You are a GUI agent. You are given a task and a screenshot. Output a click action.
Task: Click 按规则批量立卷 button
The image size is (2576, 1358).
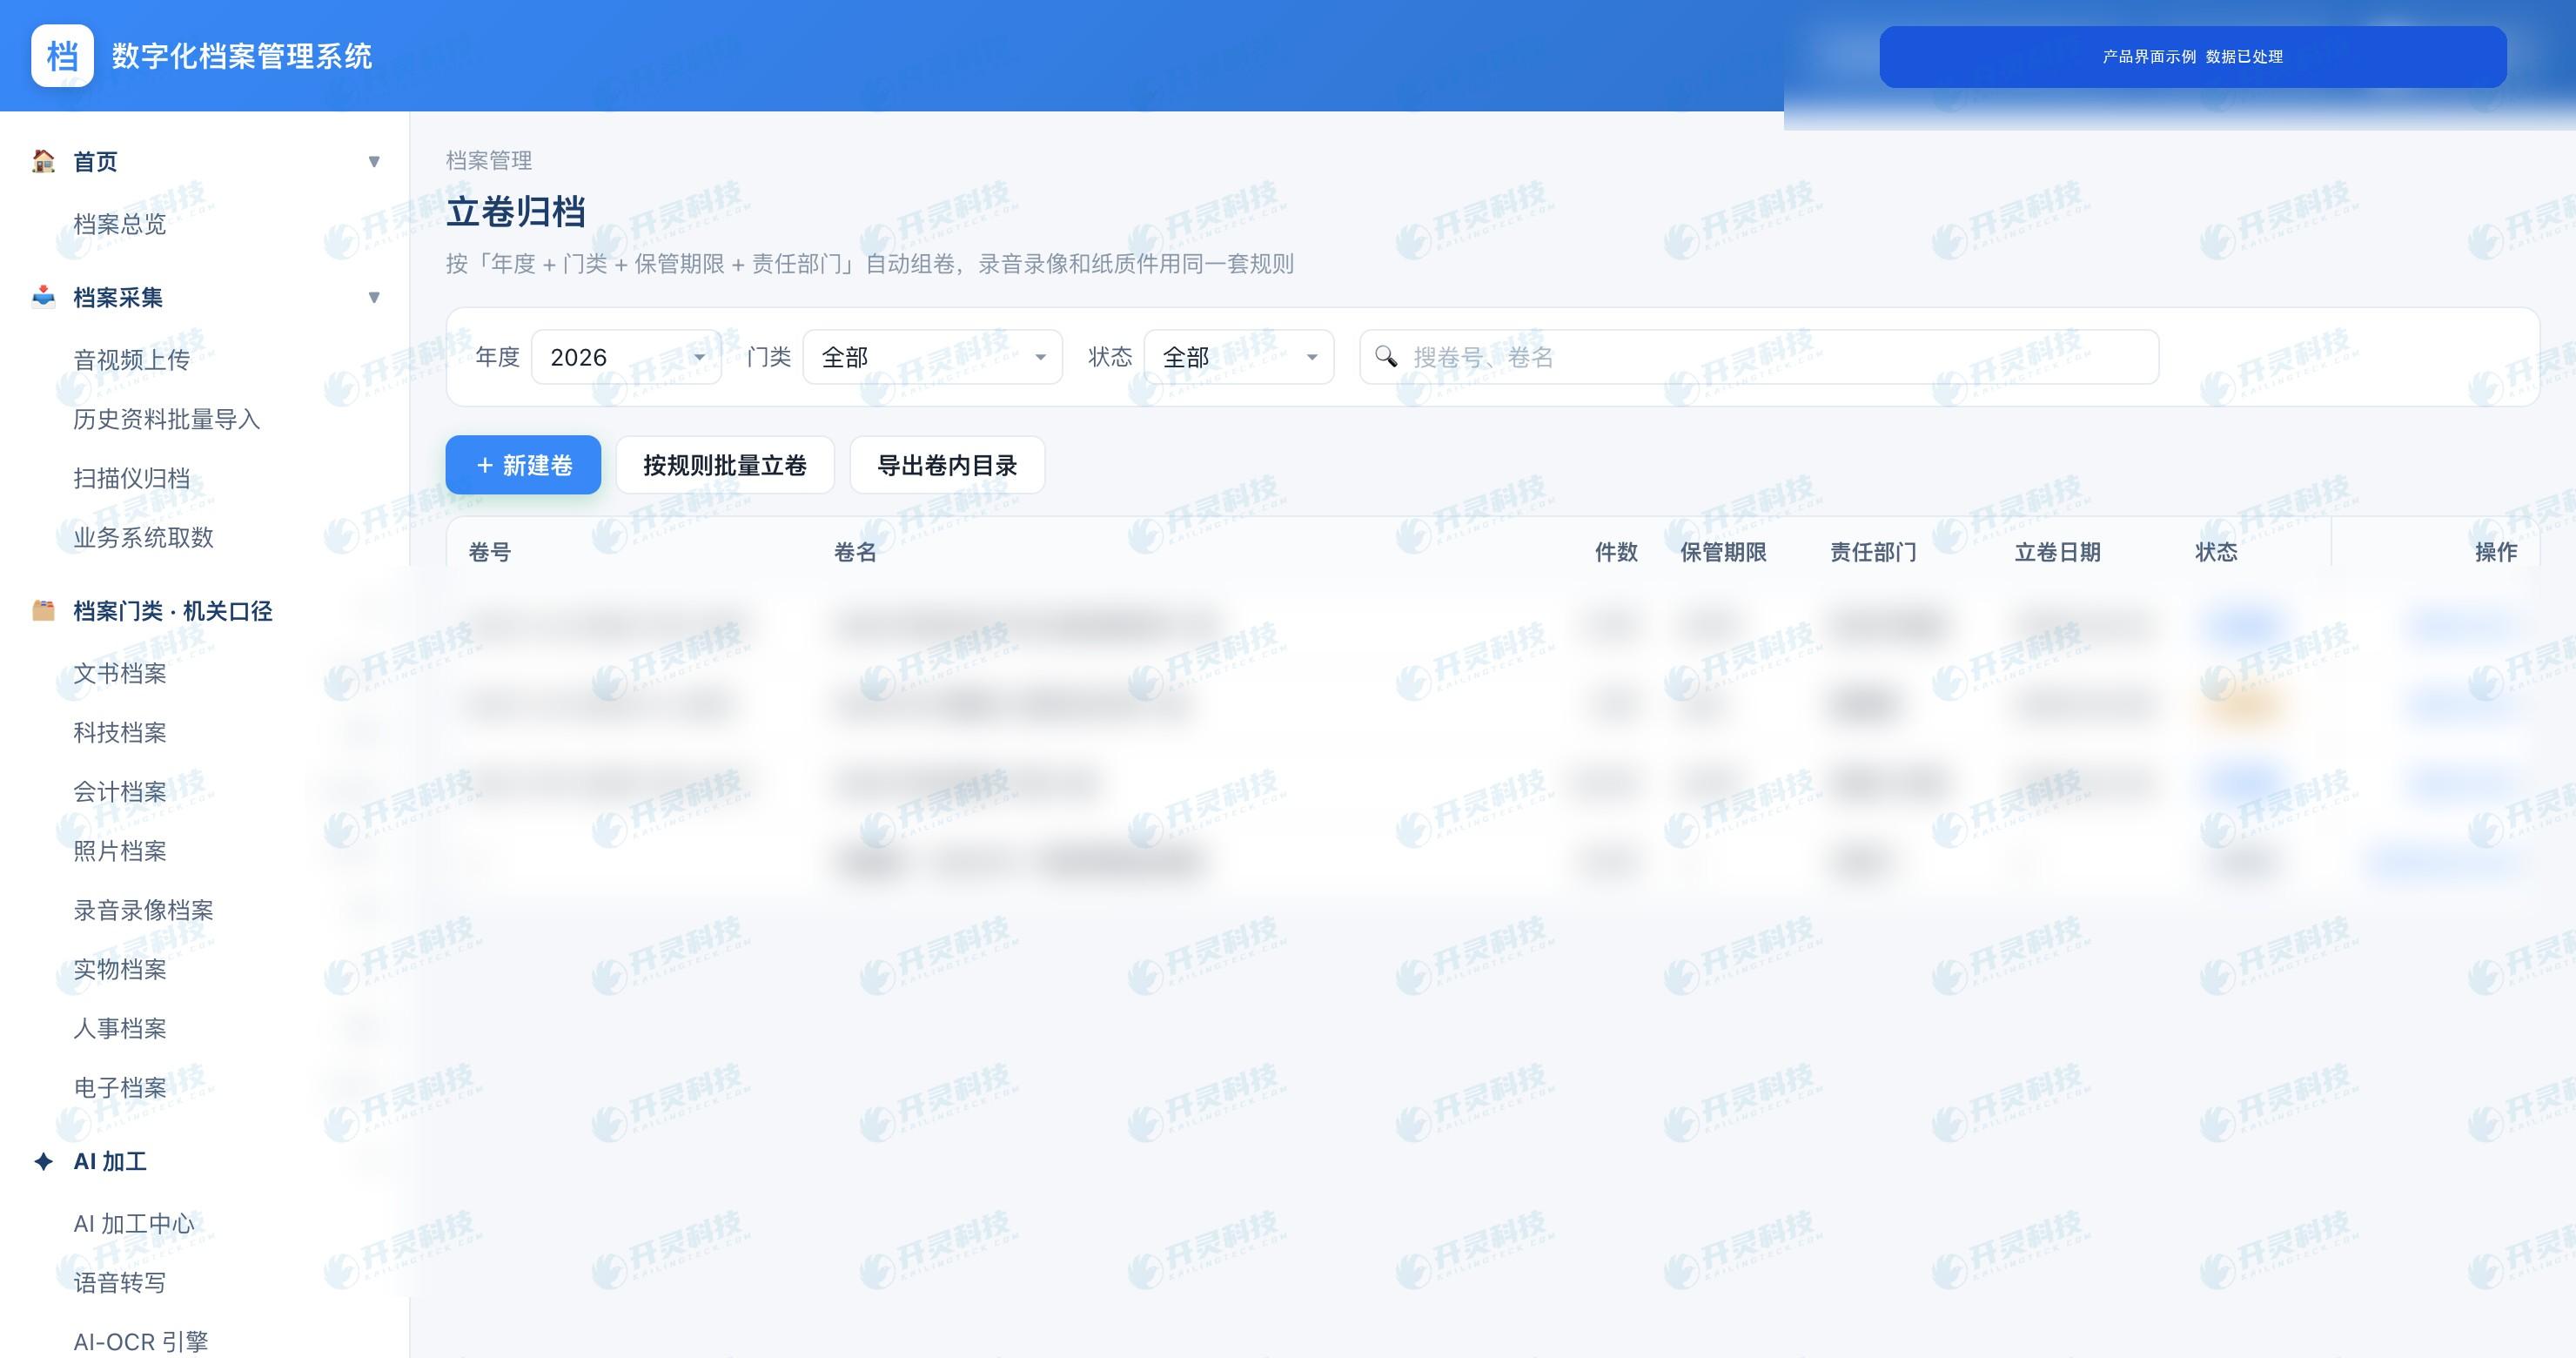(x=725, y=465)
